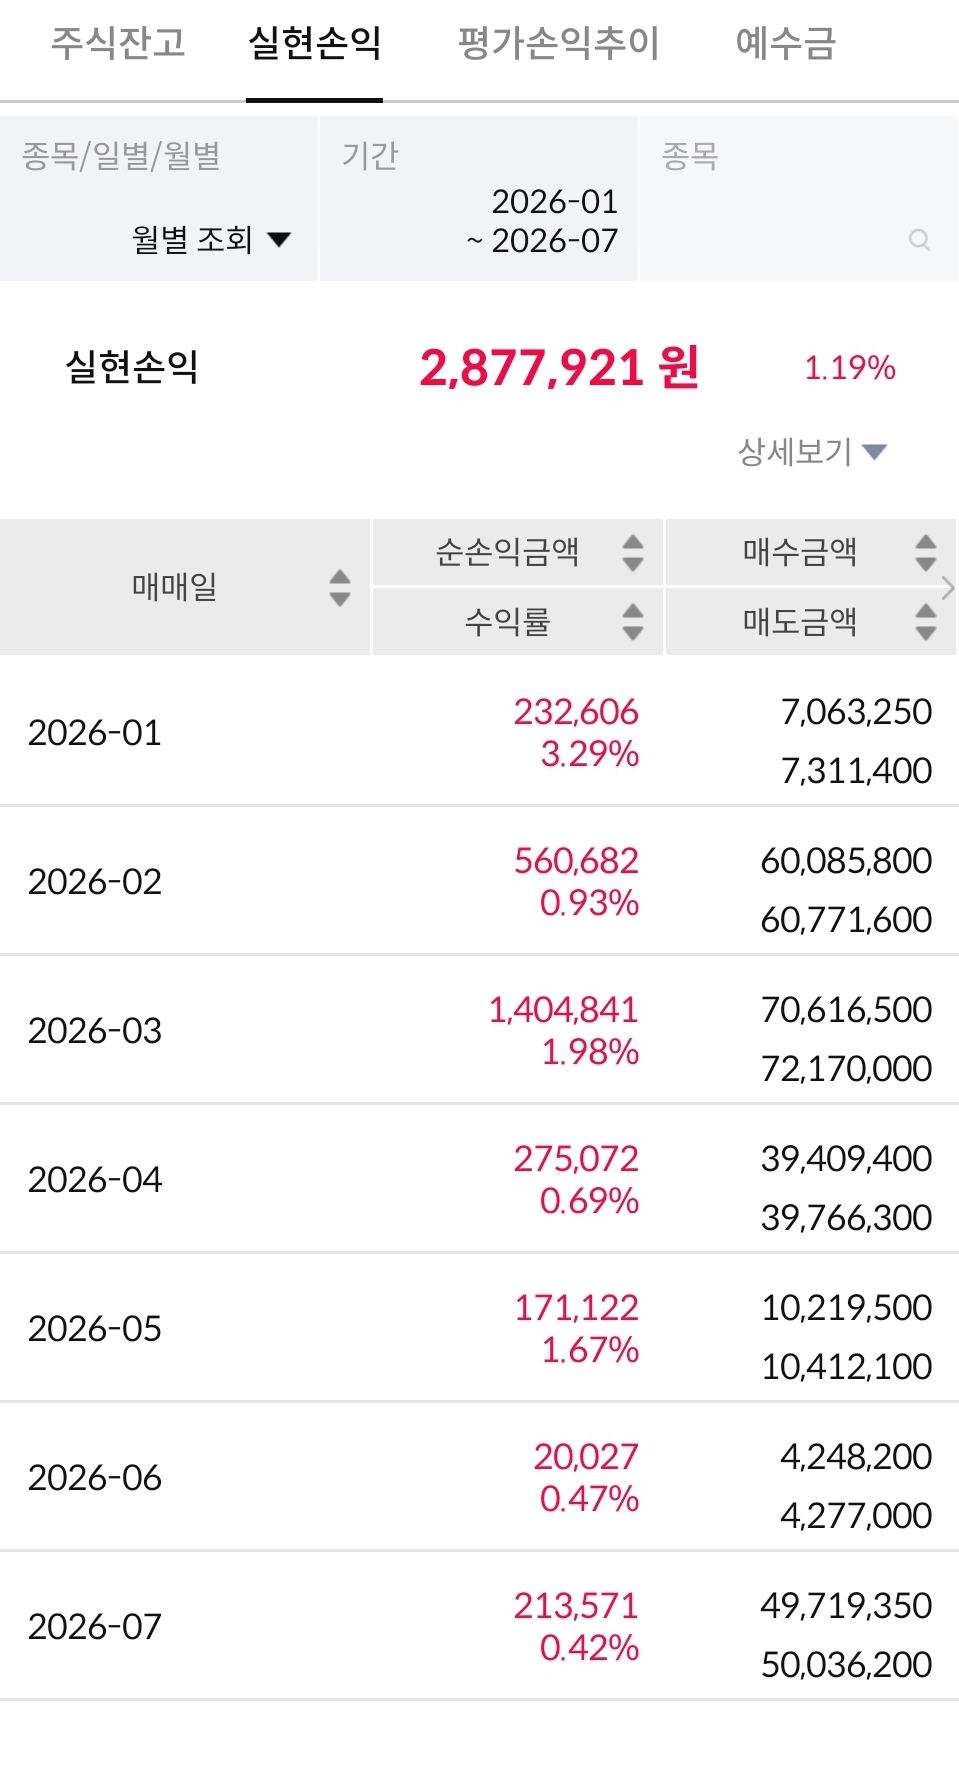Image resolution: width=959 pixels, height=1783 pixels.
Task: Open the 월별 조회 dropdown
Action: [x=211, y=239]
